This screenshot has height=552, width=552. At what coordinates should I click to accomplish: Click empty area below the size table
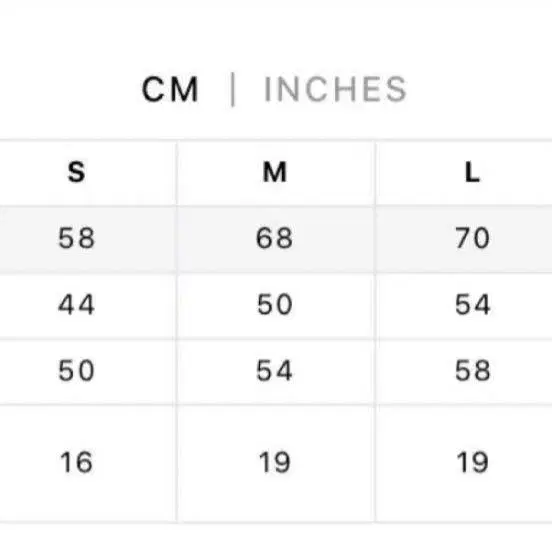[276, 538]
